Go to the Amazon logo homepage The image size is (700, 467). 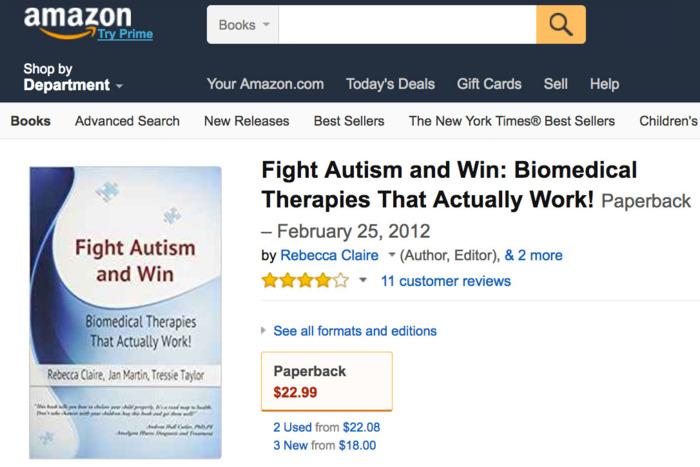coord(77,19)
